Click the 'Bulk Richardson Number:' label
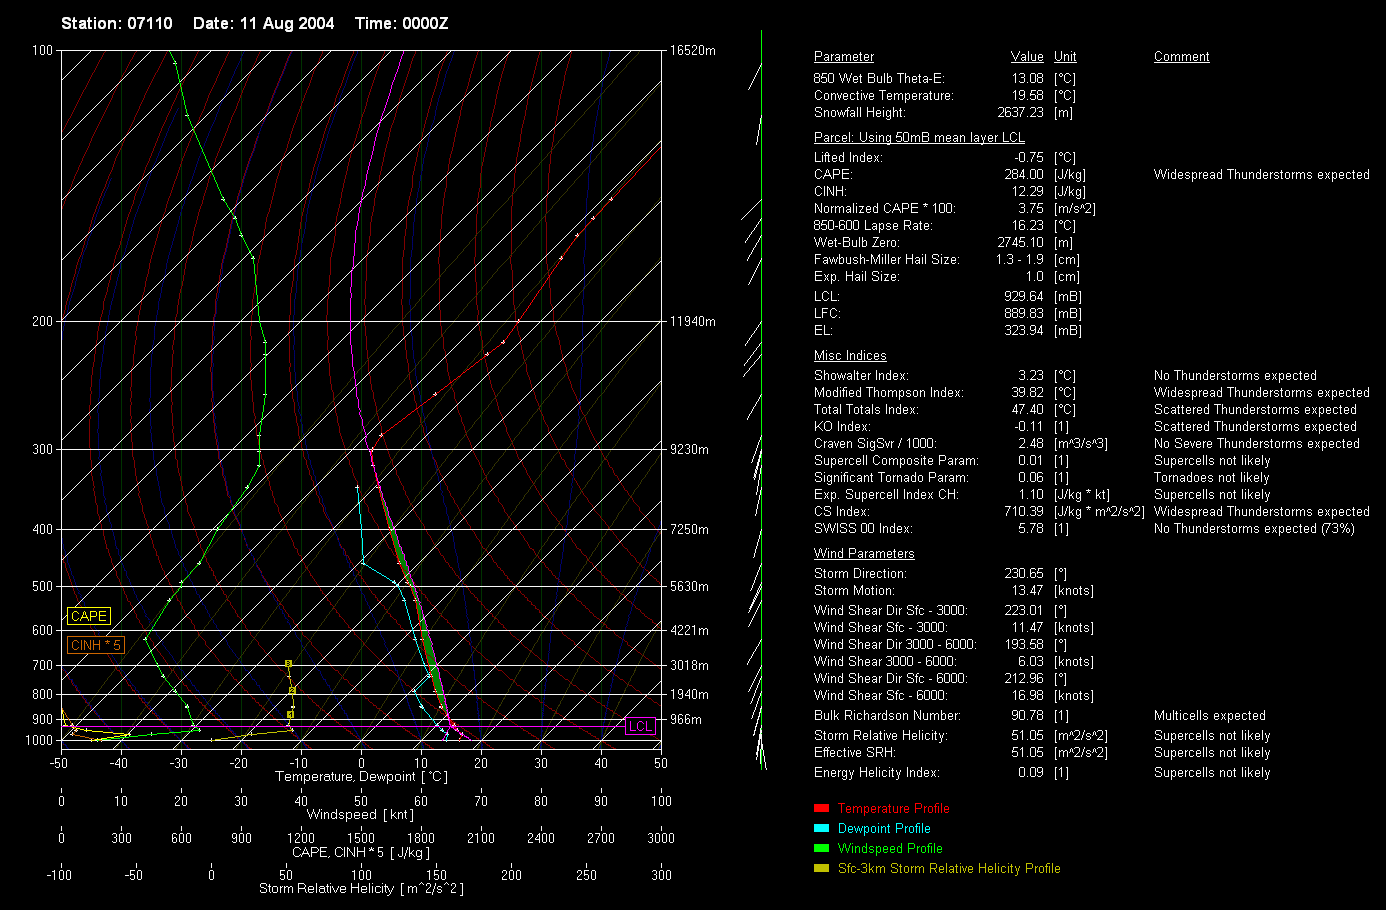 pos(887,715)
